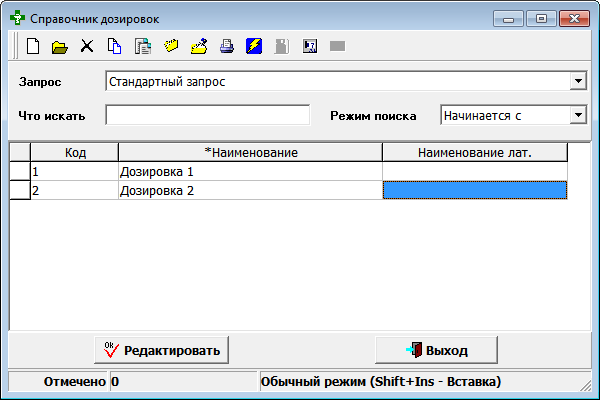Image resolution: width=600 pixels, height=400 pixels.
Task: Minimize the Справочник дозировок window
Action: pos(508,19)
